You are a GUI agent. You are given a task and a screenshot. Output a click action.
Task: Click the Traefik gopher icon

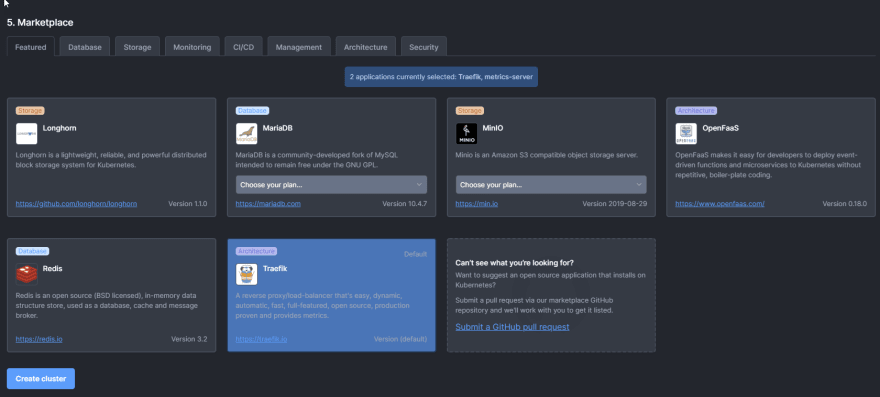246,274
